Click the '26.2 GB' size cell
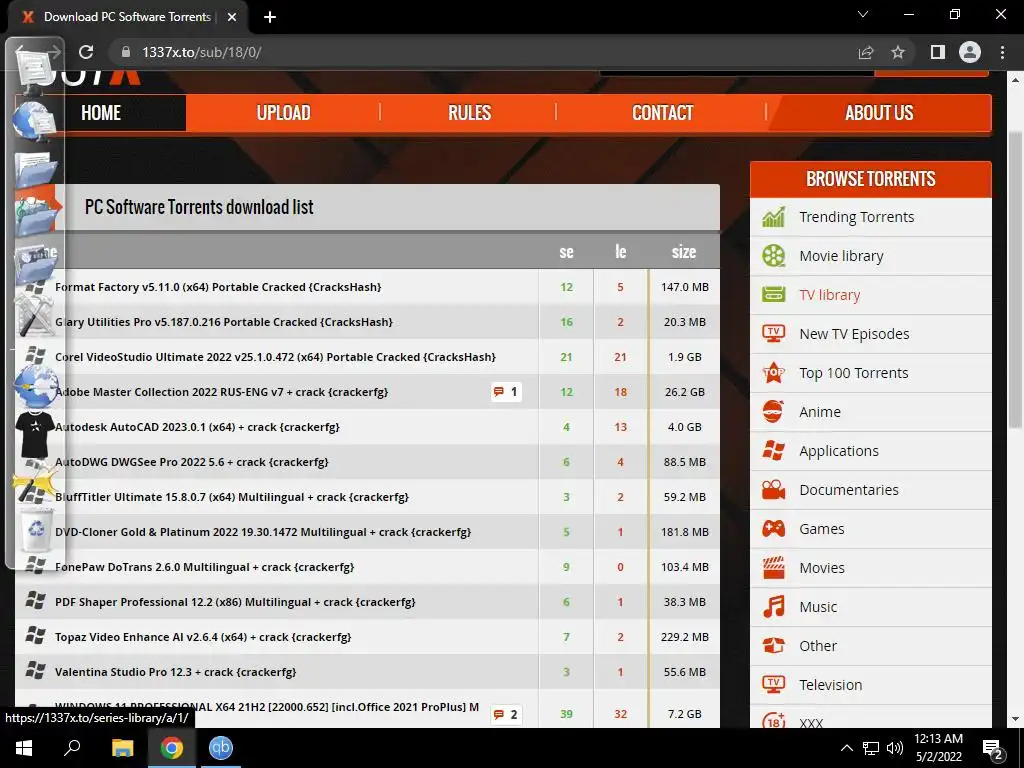 (x=684, y=392)
